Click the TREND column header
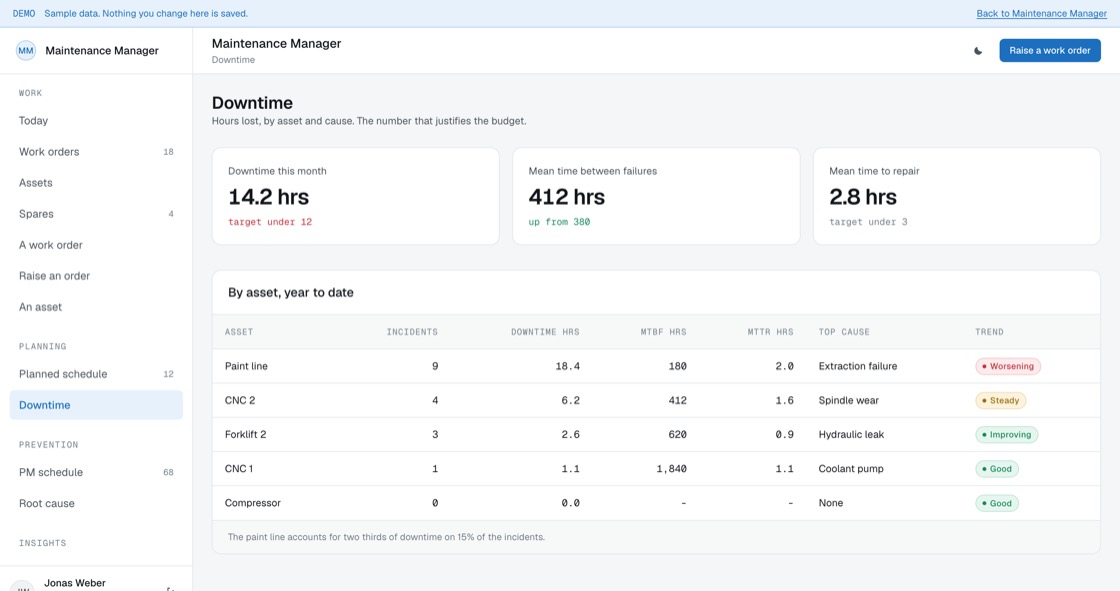Image resolution: width=1120 pixels, height=591 pixels. pyautogui.click(x=989, y=332)
